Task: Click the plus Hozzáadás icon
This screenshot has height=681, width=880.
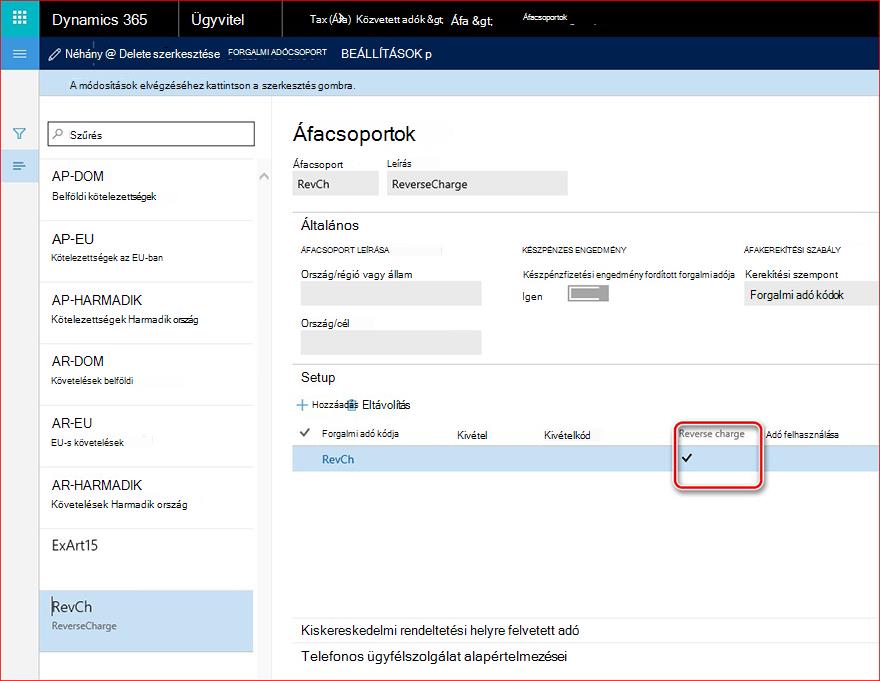Action: point(302,405)
